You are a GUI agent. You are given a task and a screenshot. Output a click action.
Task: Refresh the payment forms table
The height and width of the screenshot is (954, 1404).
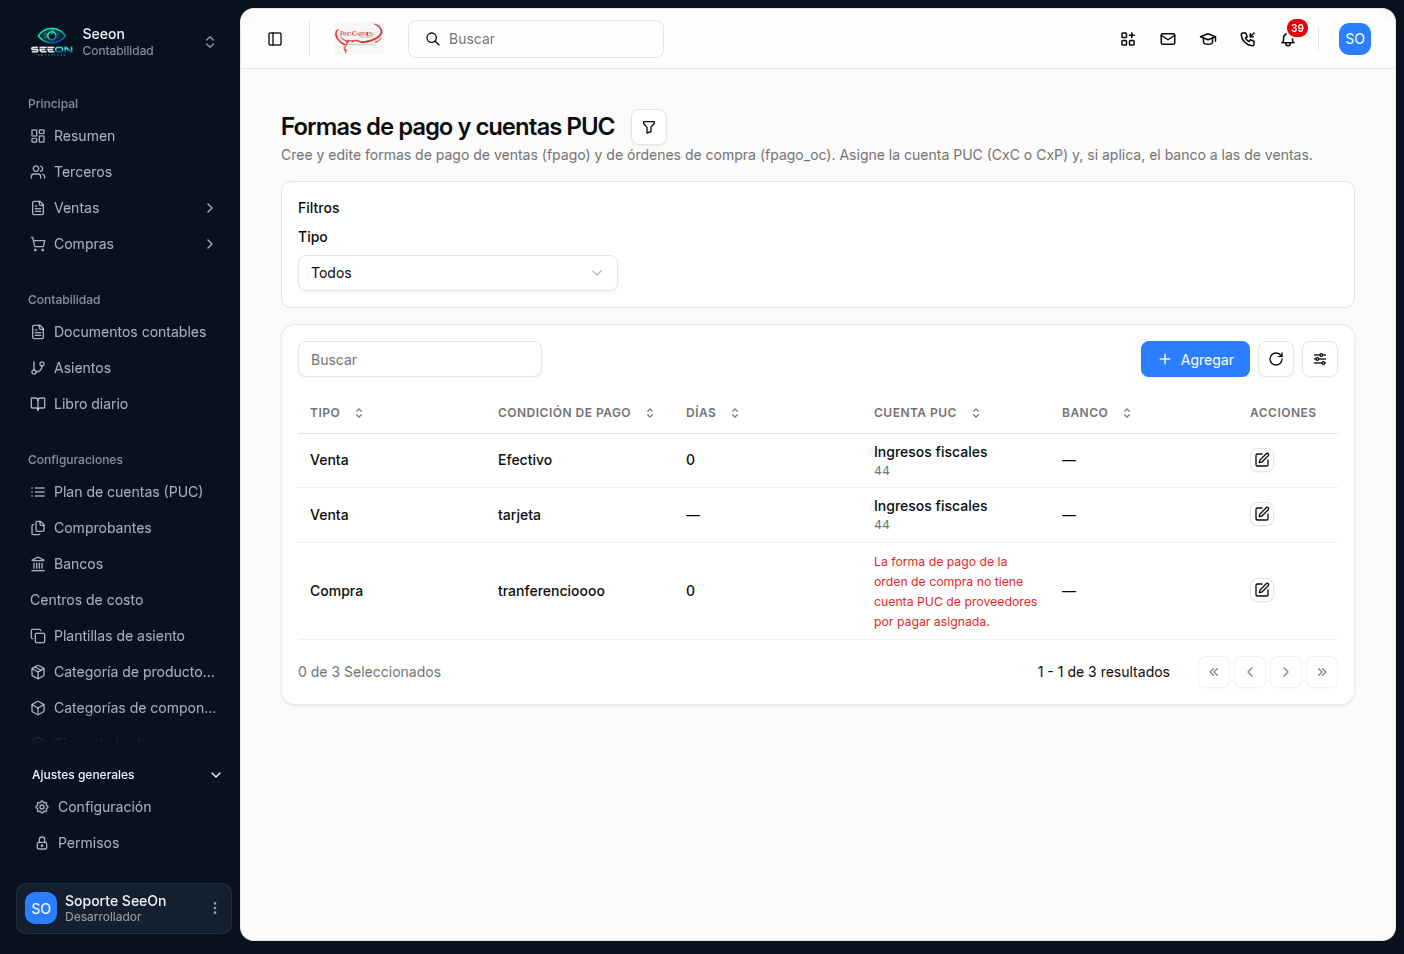pos(1276,359)
